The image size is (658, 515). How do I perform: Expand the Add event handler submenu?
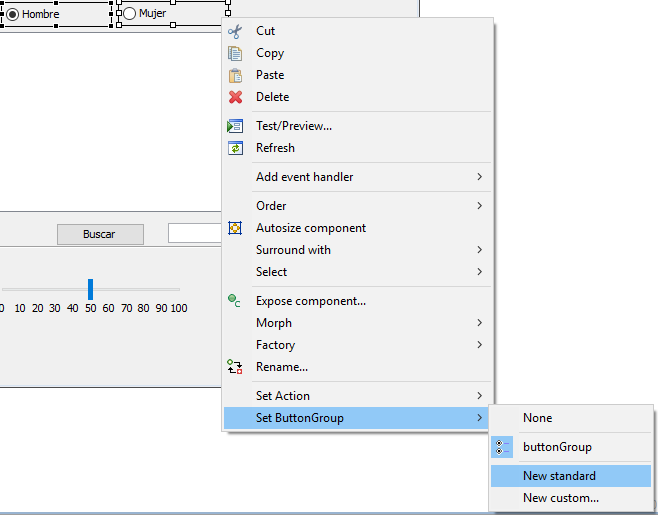(x=479, y=177)
